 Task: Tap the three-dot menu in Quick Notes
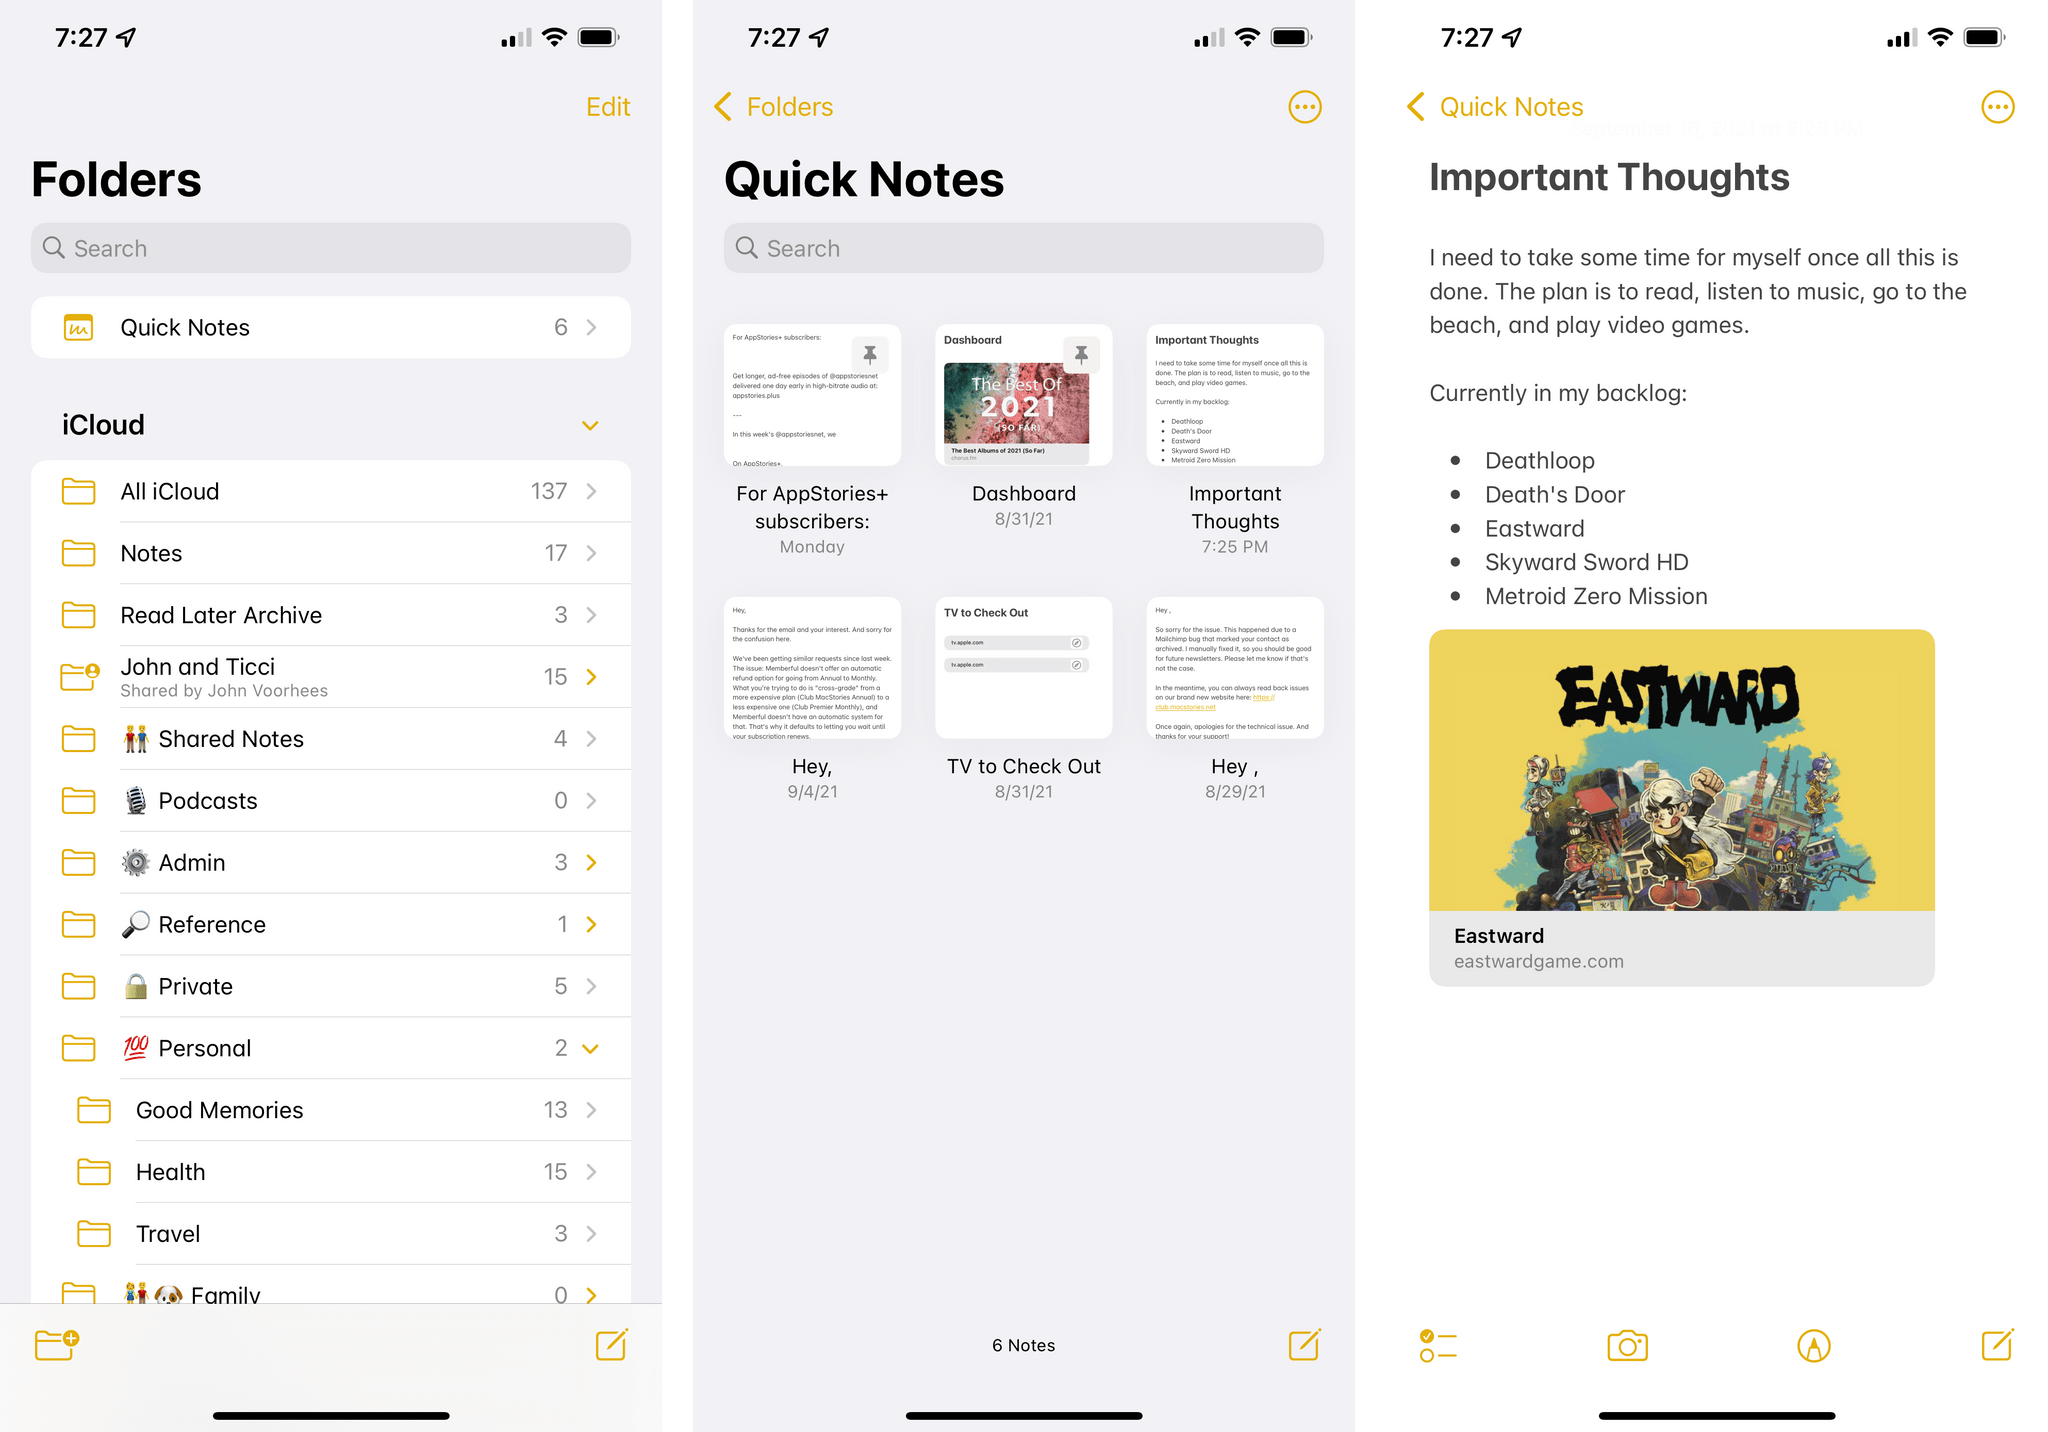coord(1306,106)
